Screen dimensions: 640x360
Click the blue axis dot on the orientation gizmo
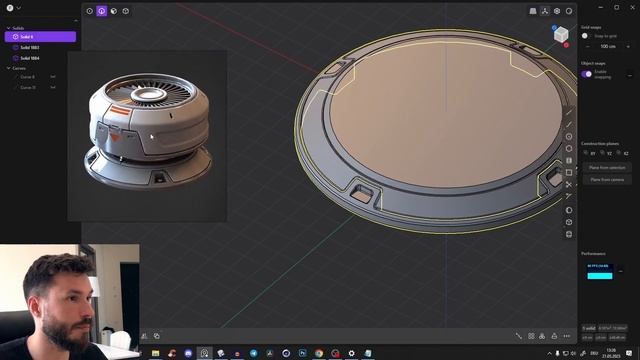point(554,28)
